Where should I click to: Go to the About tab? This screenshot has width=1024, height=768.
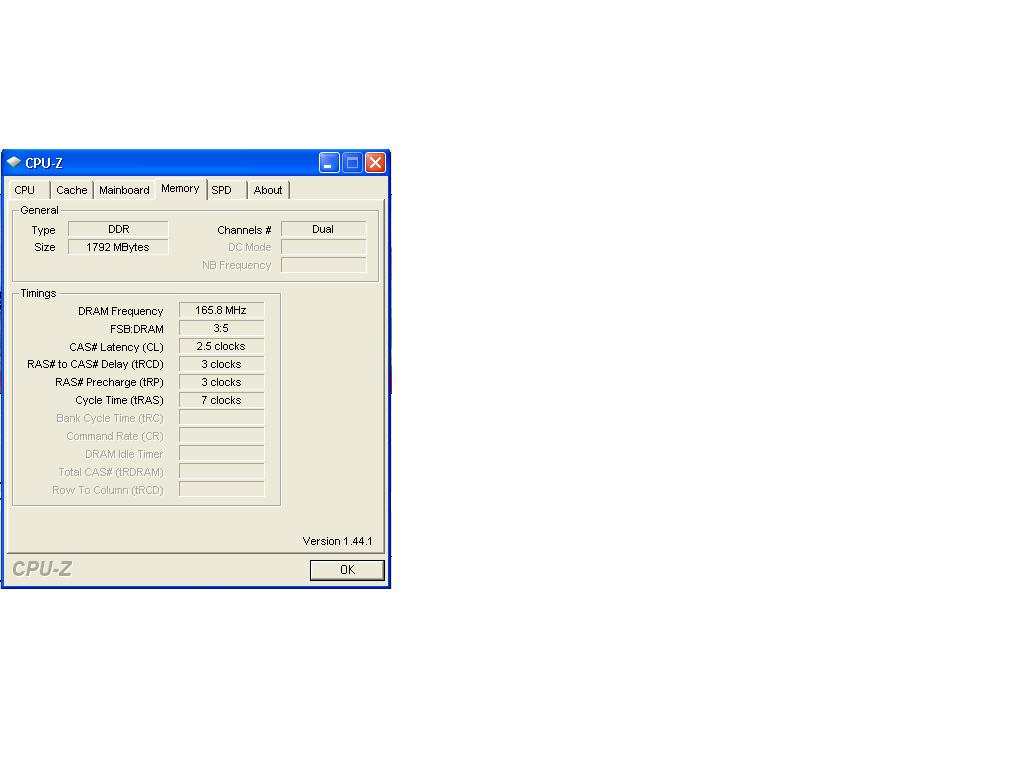pyautogui.click(x=268, y=190)
